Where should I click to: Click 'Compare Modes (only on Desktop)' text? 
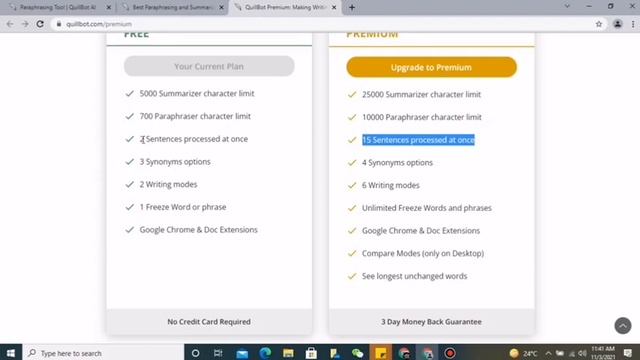point(423,253)
